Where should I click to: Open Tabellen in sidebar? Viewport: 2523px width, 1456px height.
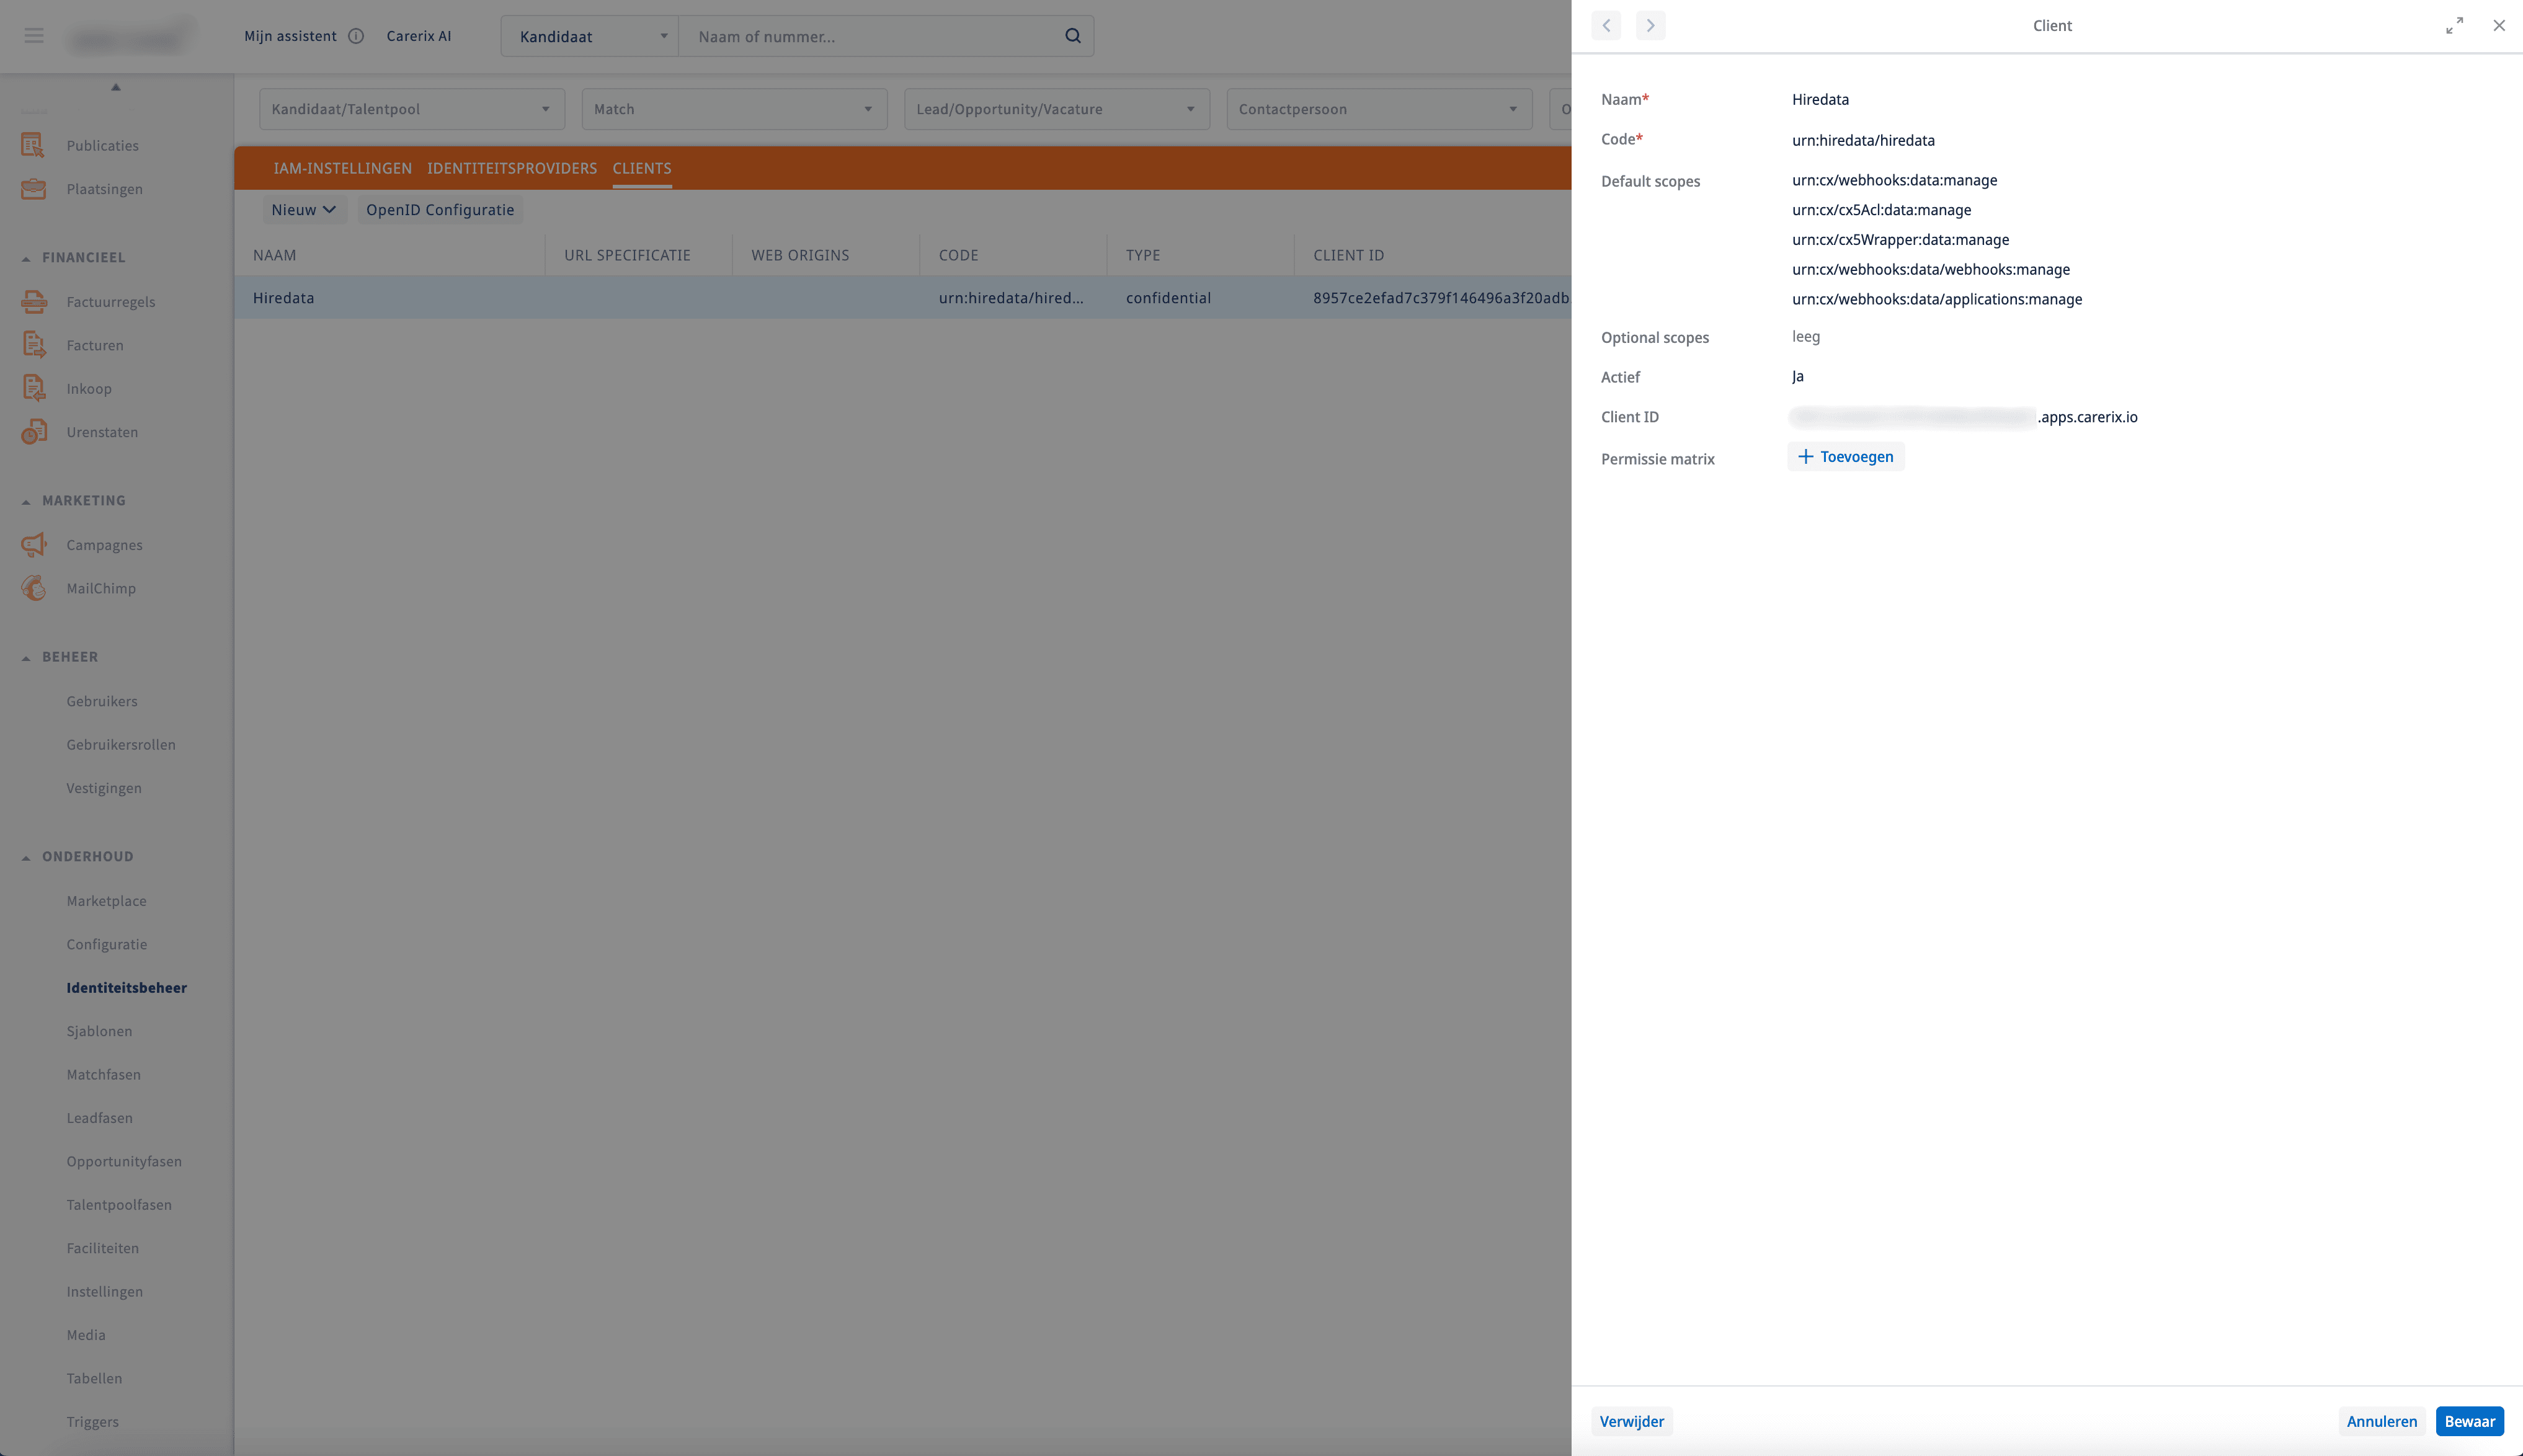(x=94, y=1378)
